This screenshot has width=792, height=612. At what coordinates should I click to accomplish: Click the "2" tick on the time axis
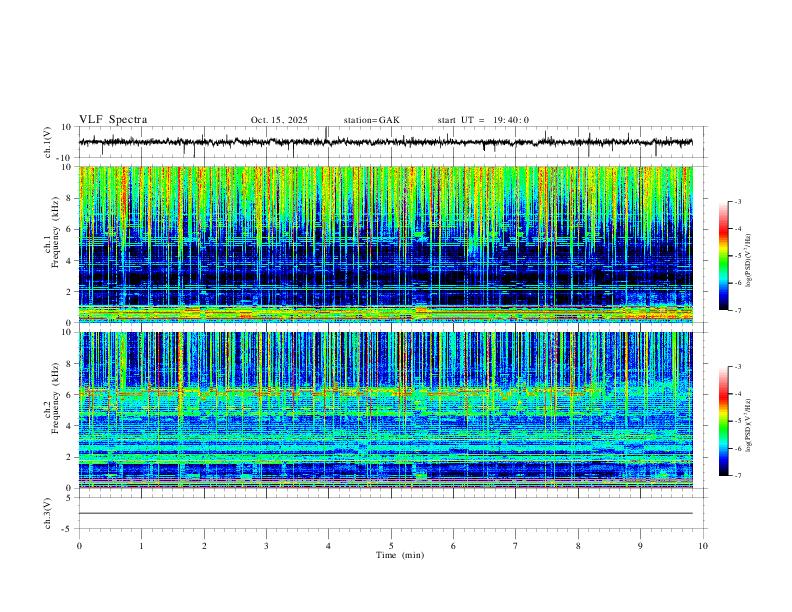coord(204,546)
